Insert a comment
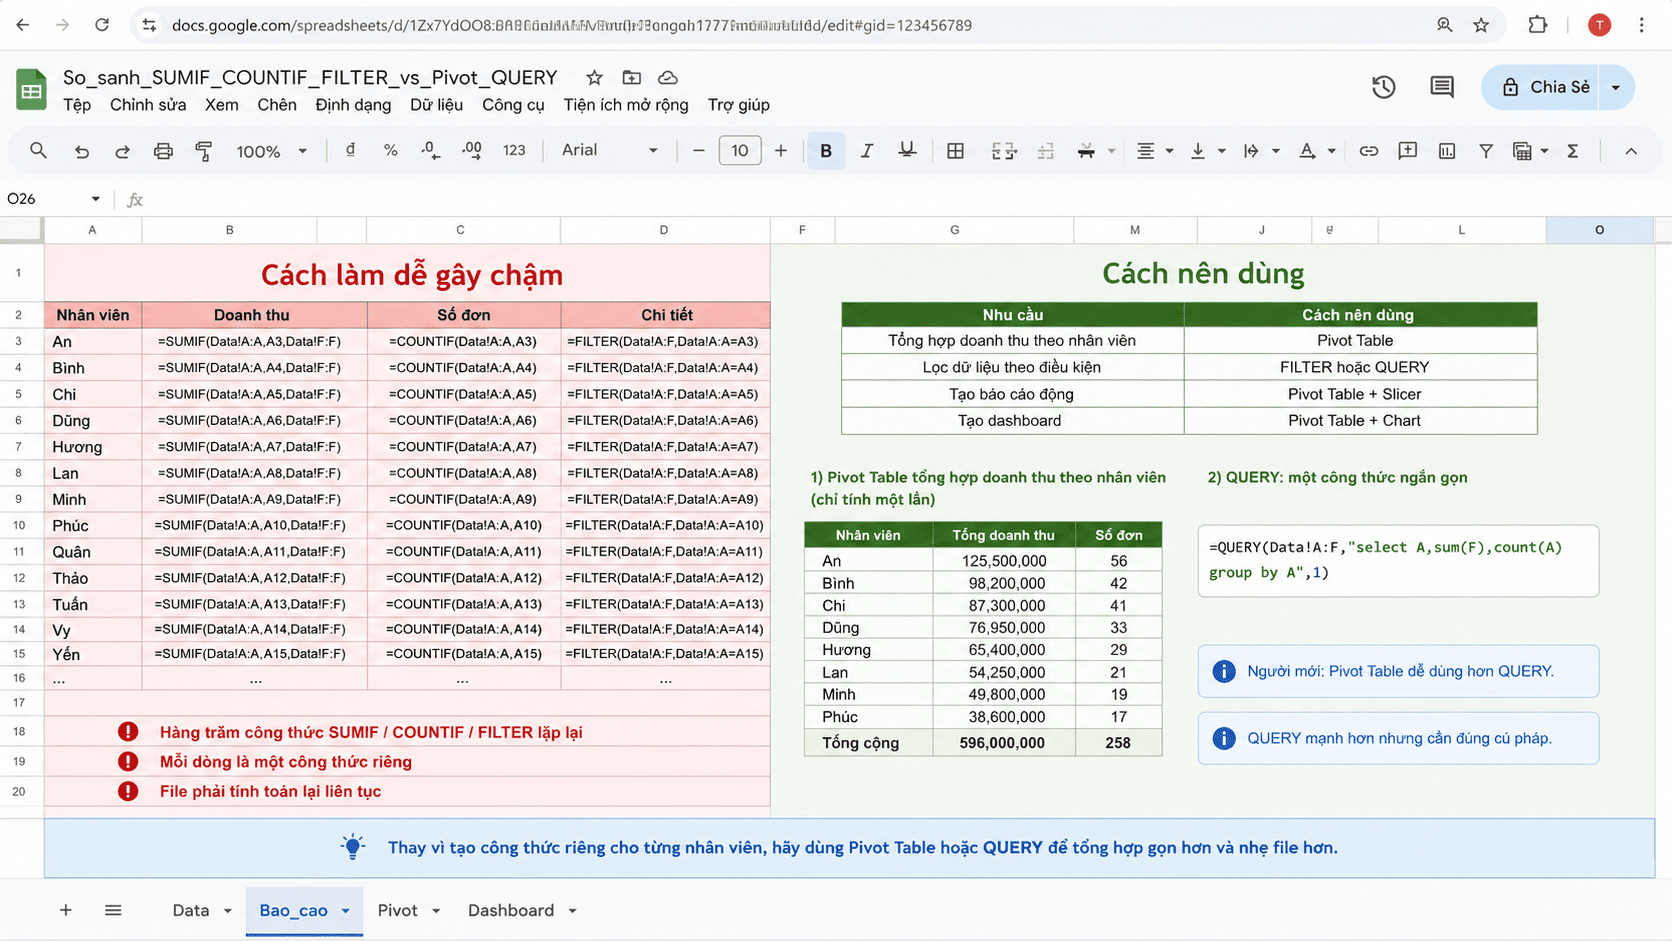Viewport: 1672px width, 941px height. 1407,151
